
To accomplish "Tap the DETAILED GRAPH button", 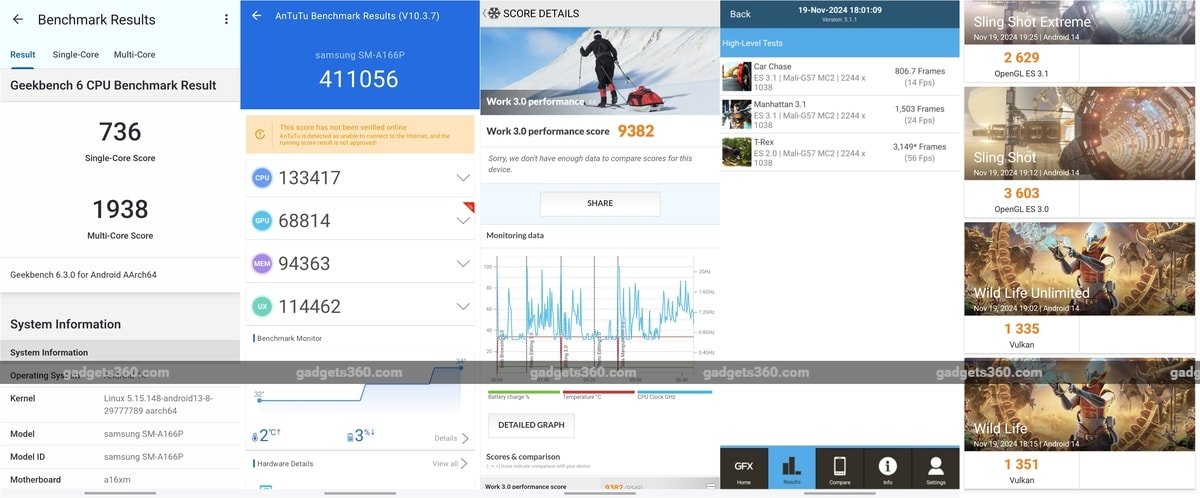I will click(531, 425).
